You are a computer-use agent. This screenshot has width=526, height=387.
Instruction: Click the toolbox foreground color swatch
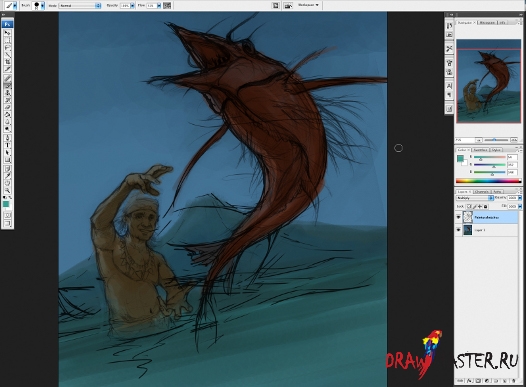coord(6,204)
